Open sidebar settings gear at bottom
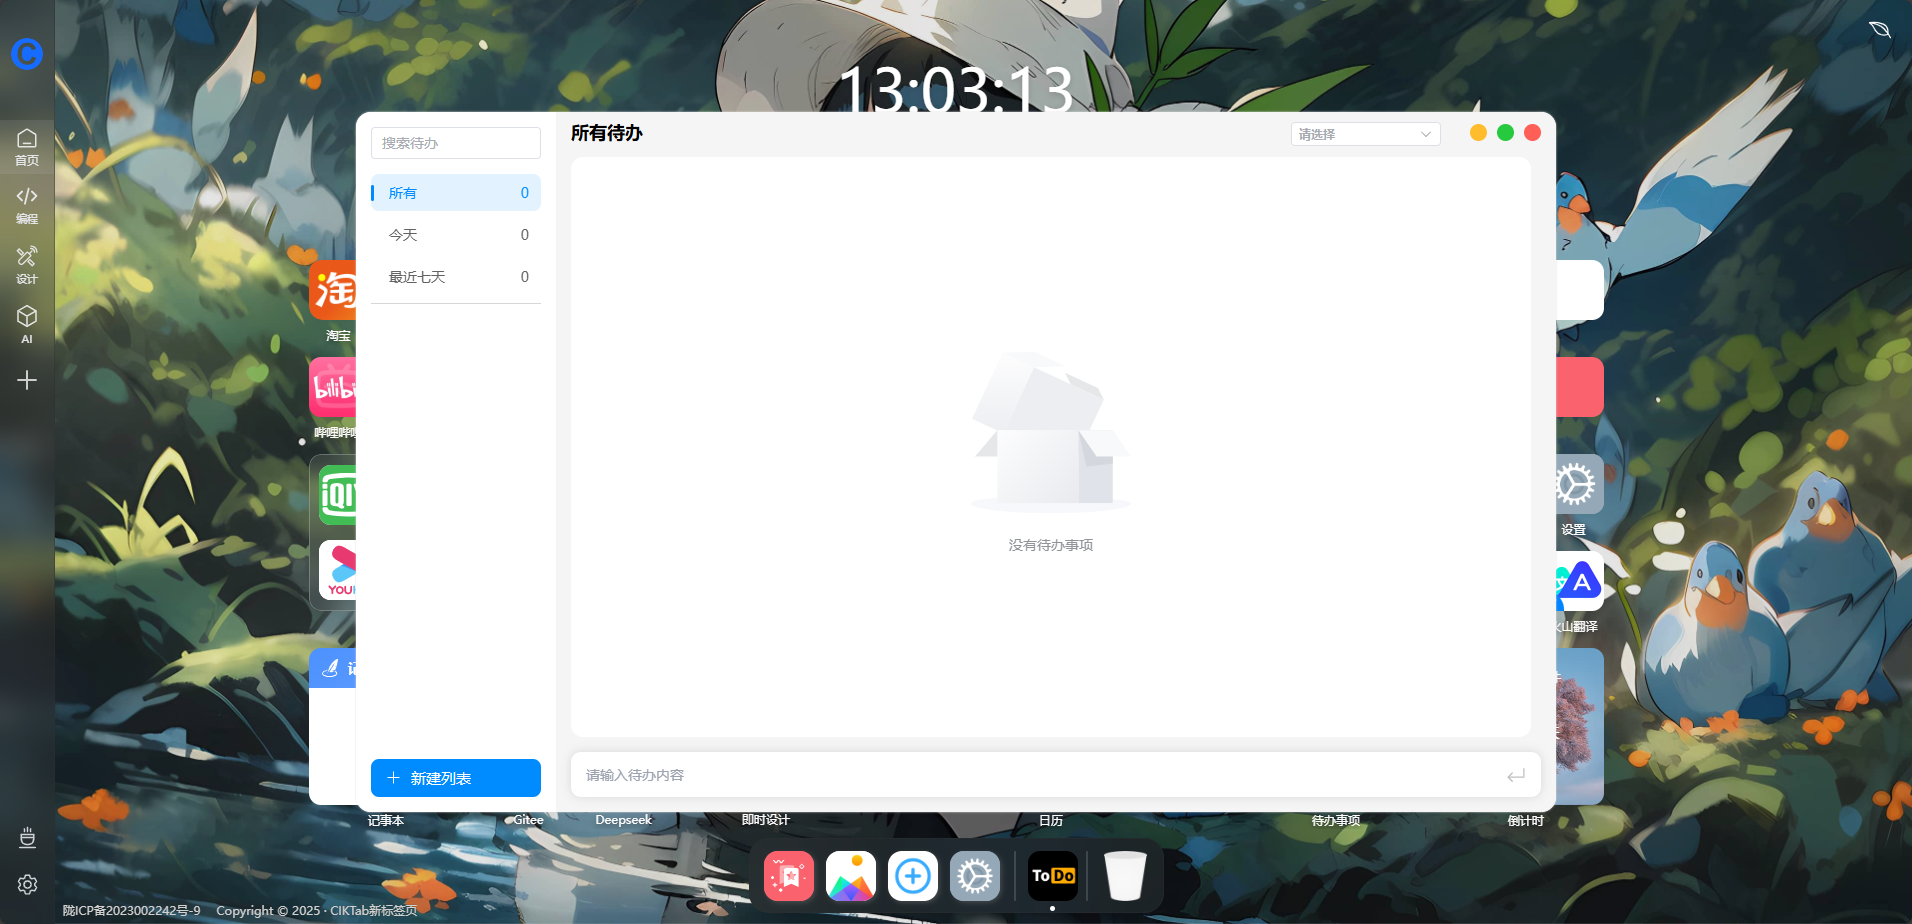 pyautogui.click(x=27, y=884)
